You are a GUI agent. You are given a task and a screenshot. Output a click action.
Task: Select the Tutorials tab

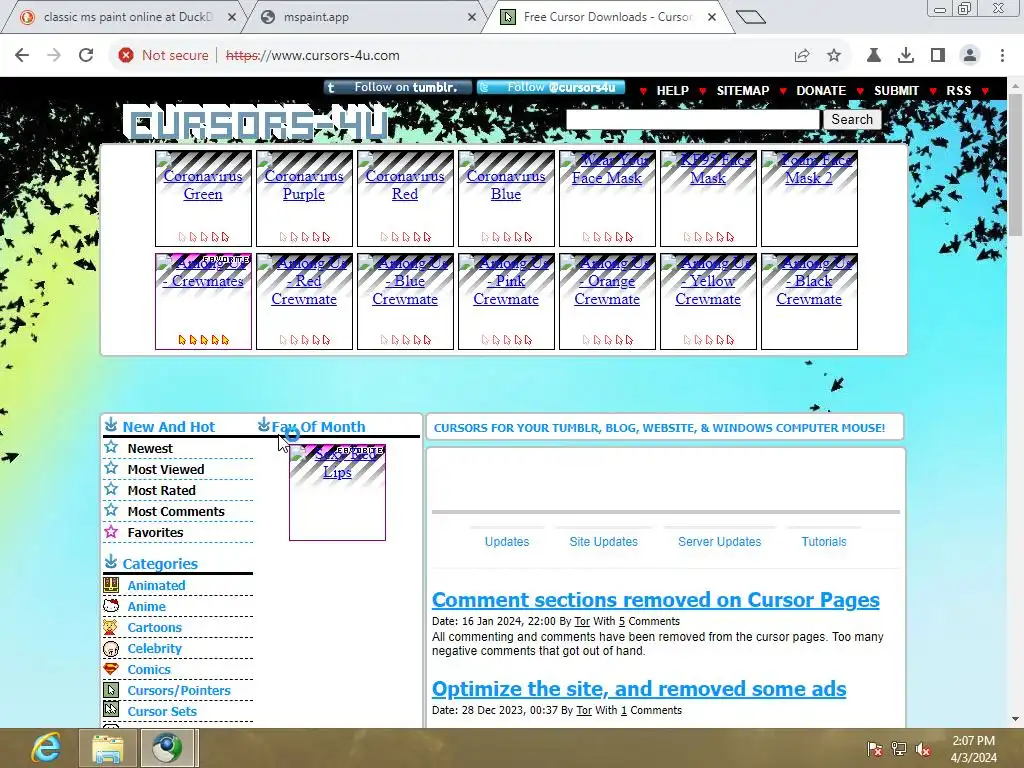pyautogui.click(x=824, y=542)
